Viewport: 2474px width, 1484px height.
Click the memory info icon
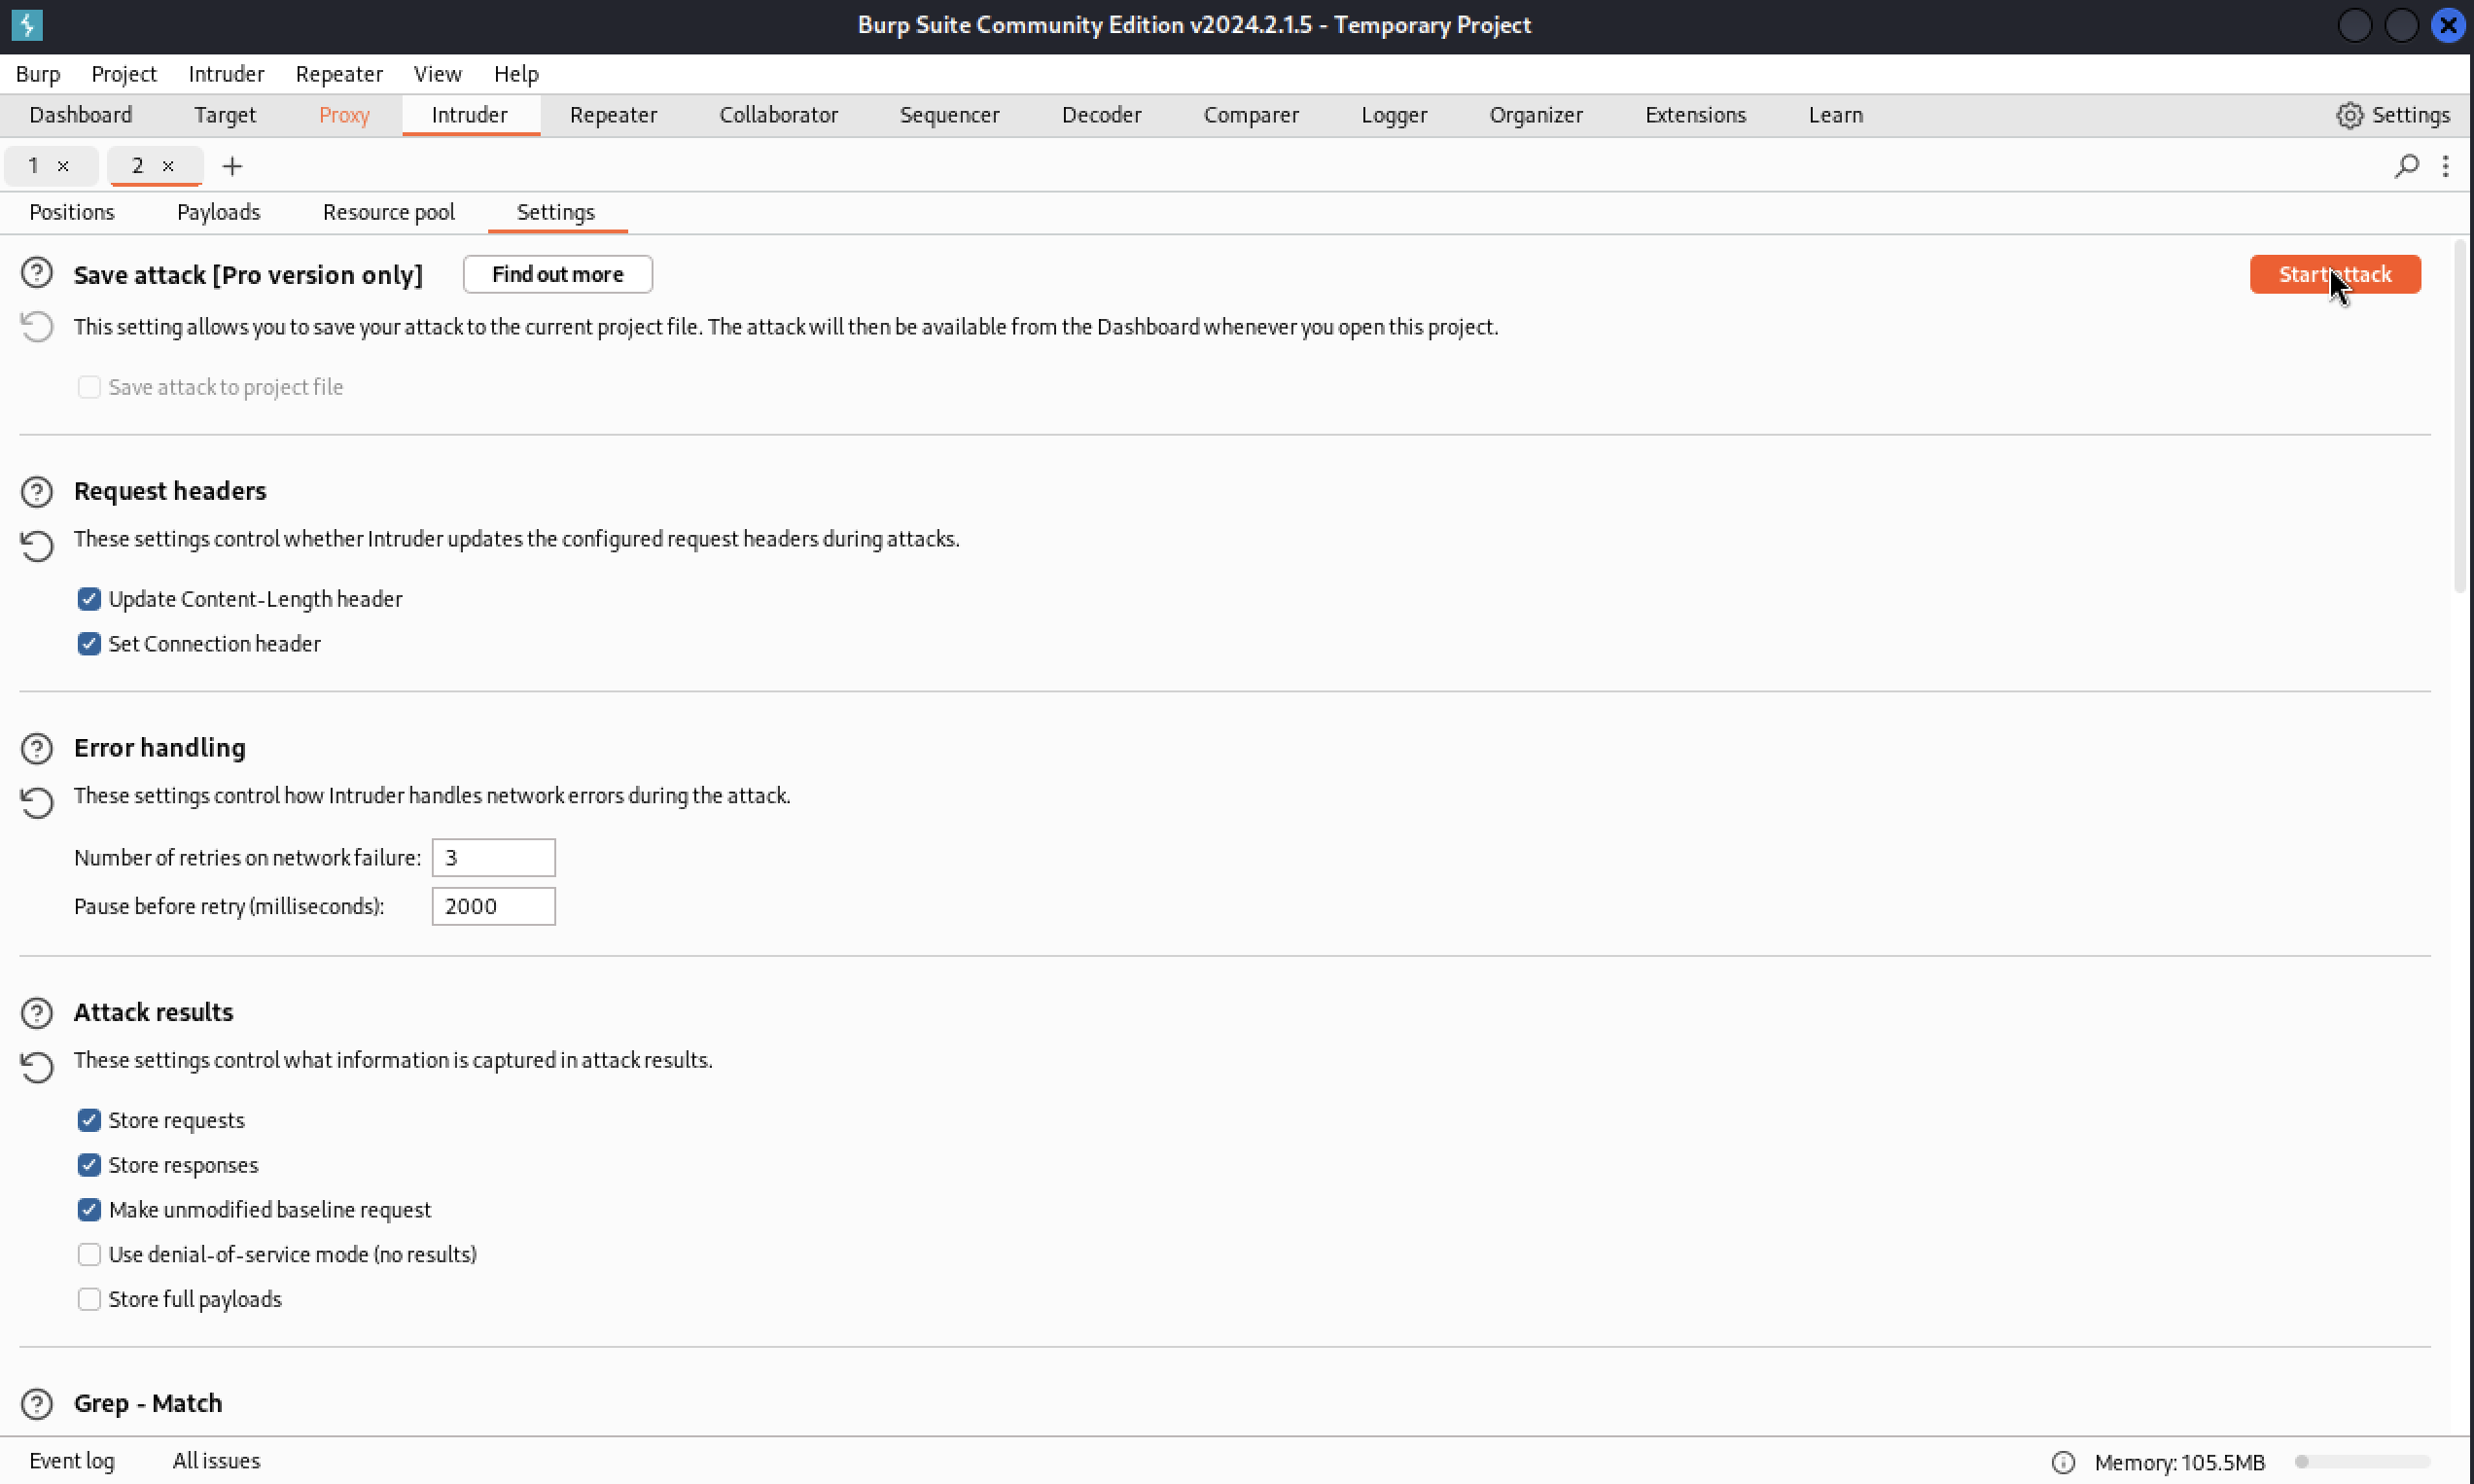[2063, 1462]
